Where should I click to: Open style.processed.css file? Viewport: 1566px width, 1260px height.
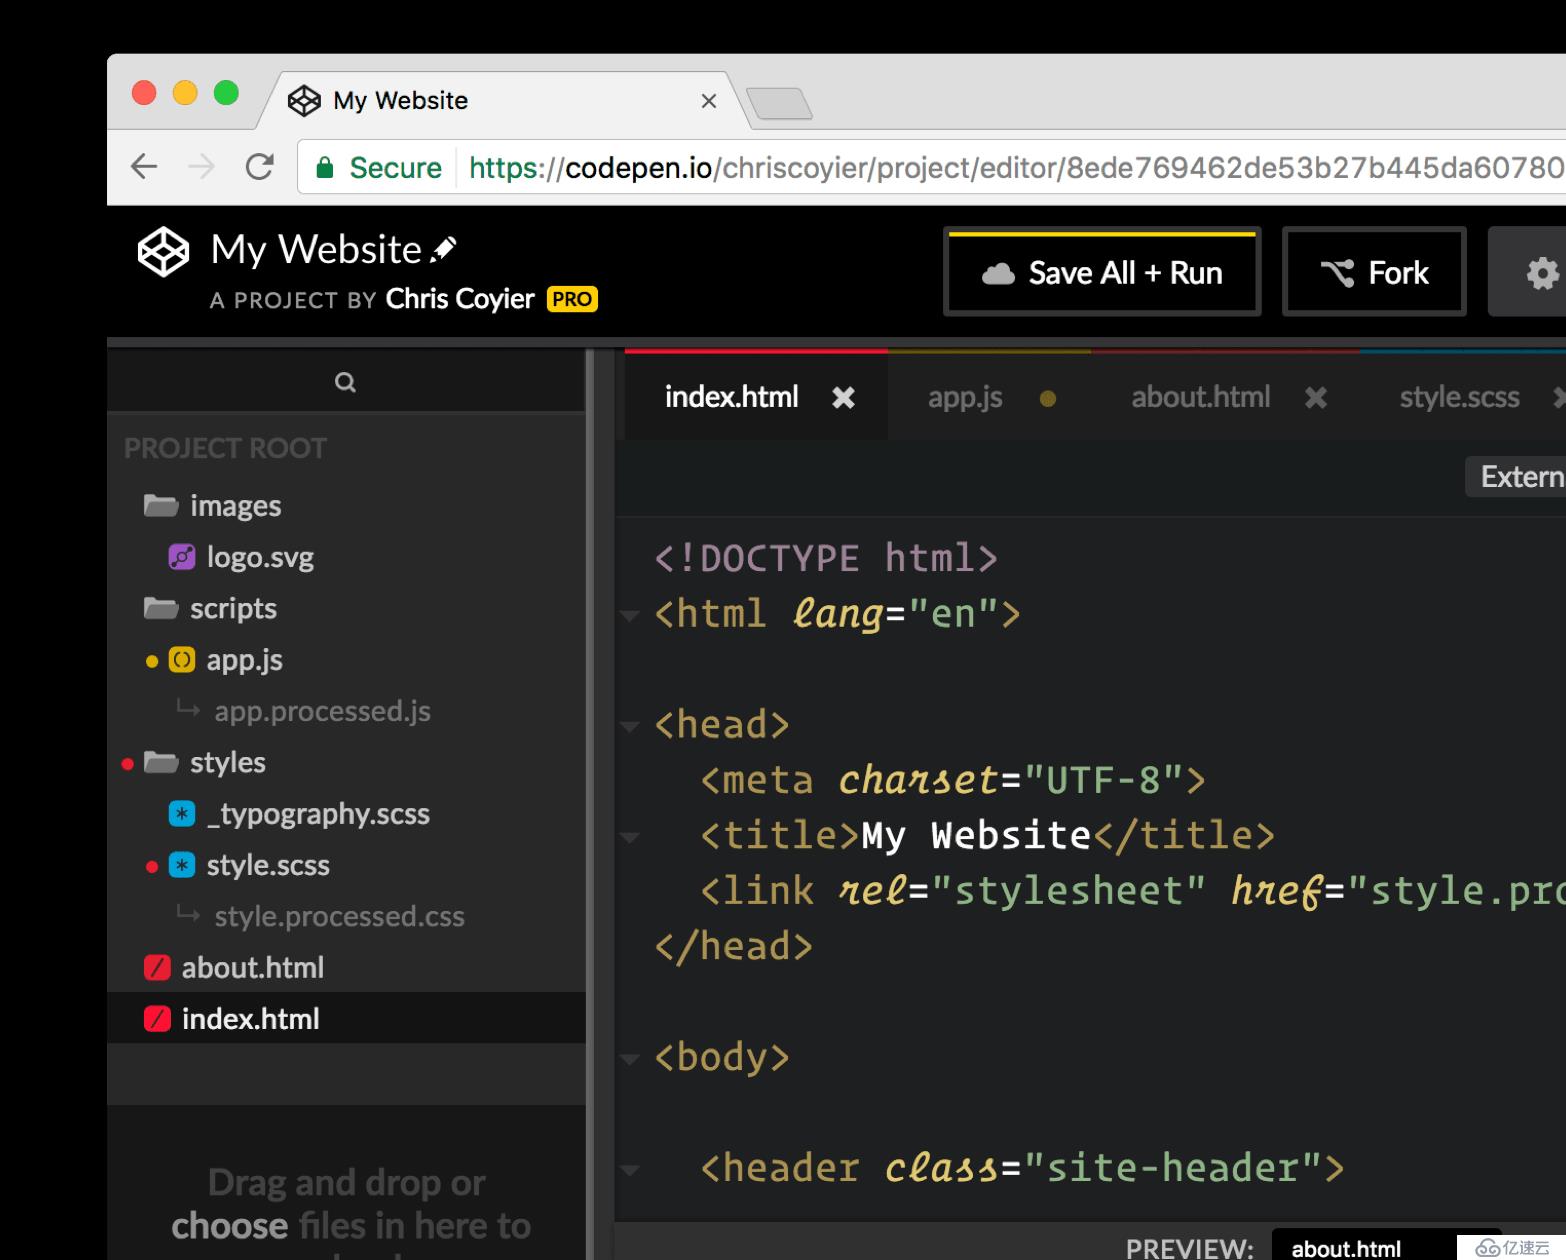click(339, 916)
